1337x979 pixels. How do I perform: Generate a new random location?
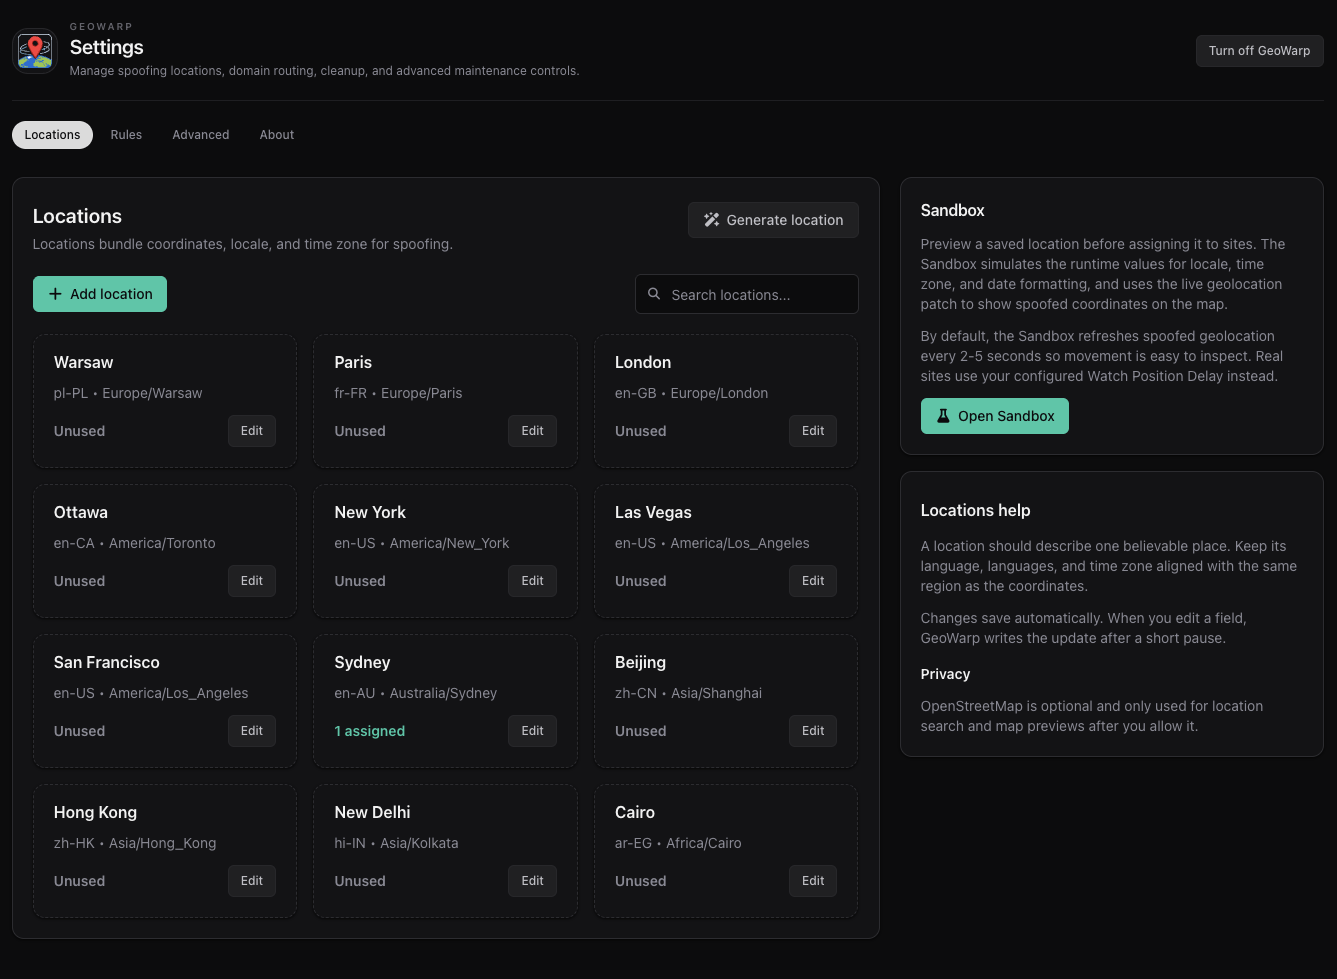tap(773, 219)
